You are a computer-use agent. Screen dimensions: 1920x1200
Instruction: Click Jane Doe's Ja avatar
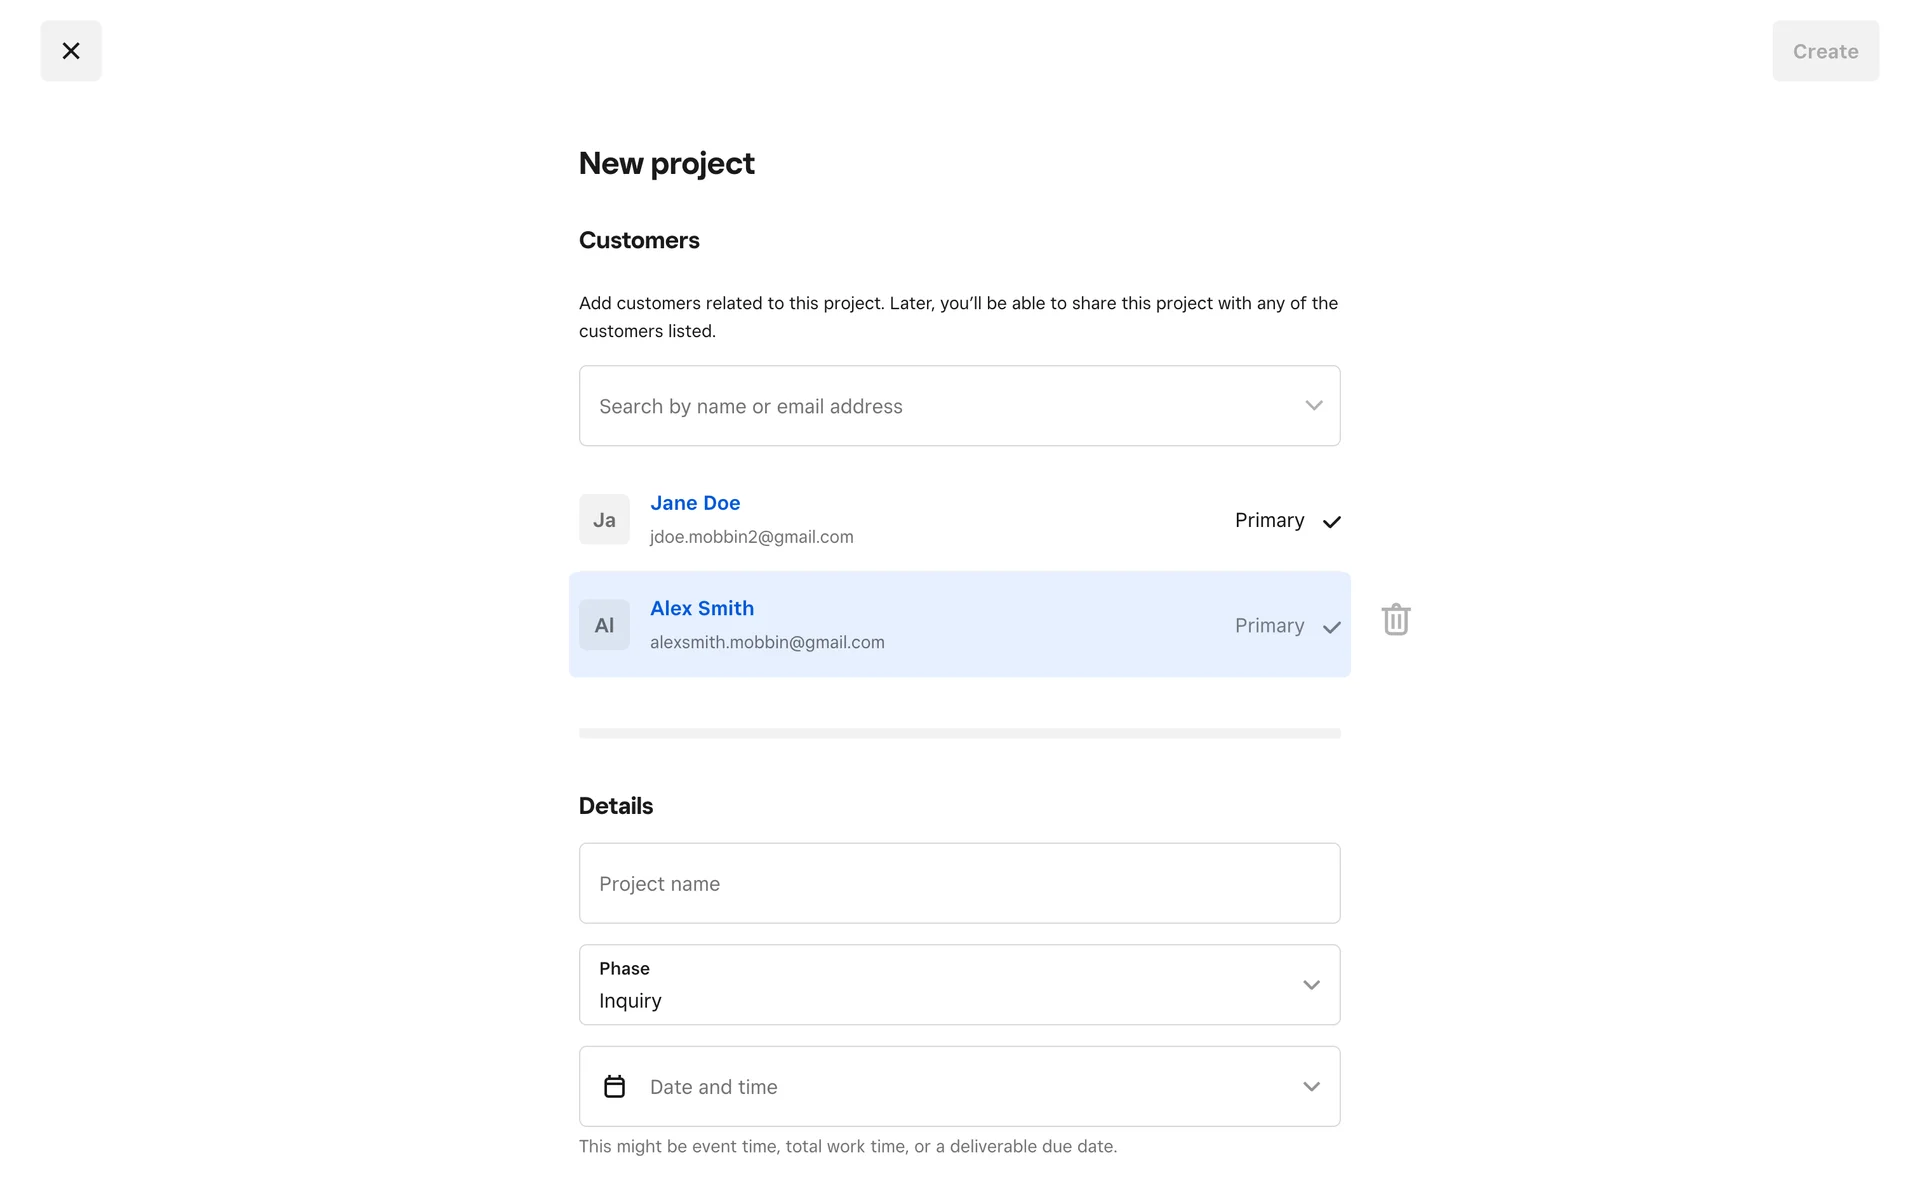point(604,520)
